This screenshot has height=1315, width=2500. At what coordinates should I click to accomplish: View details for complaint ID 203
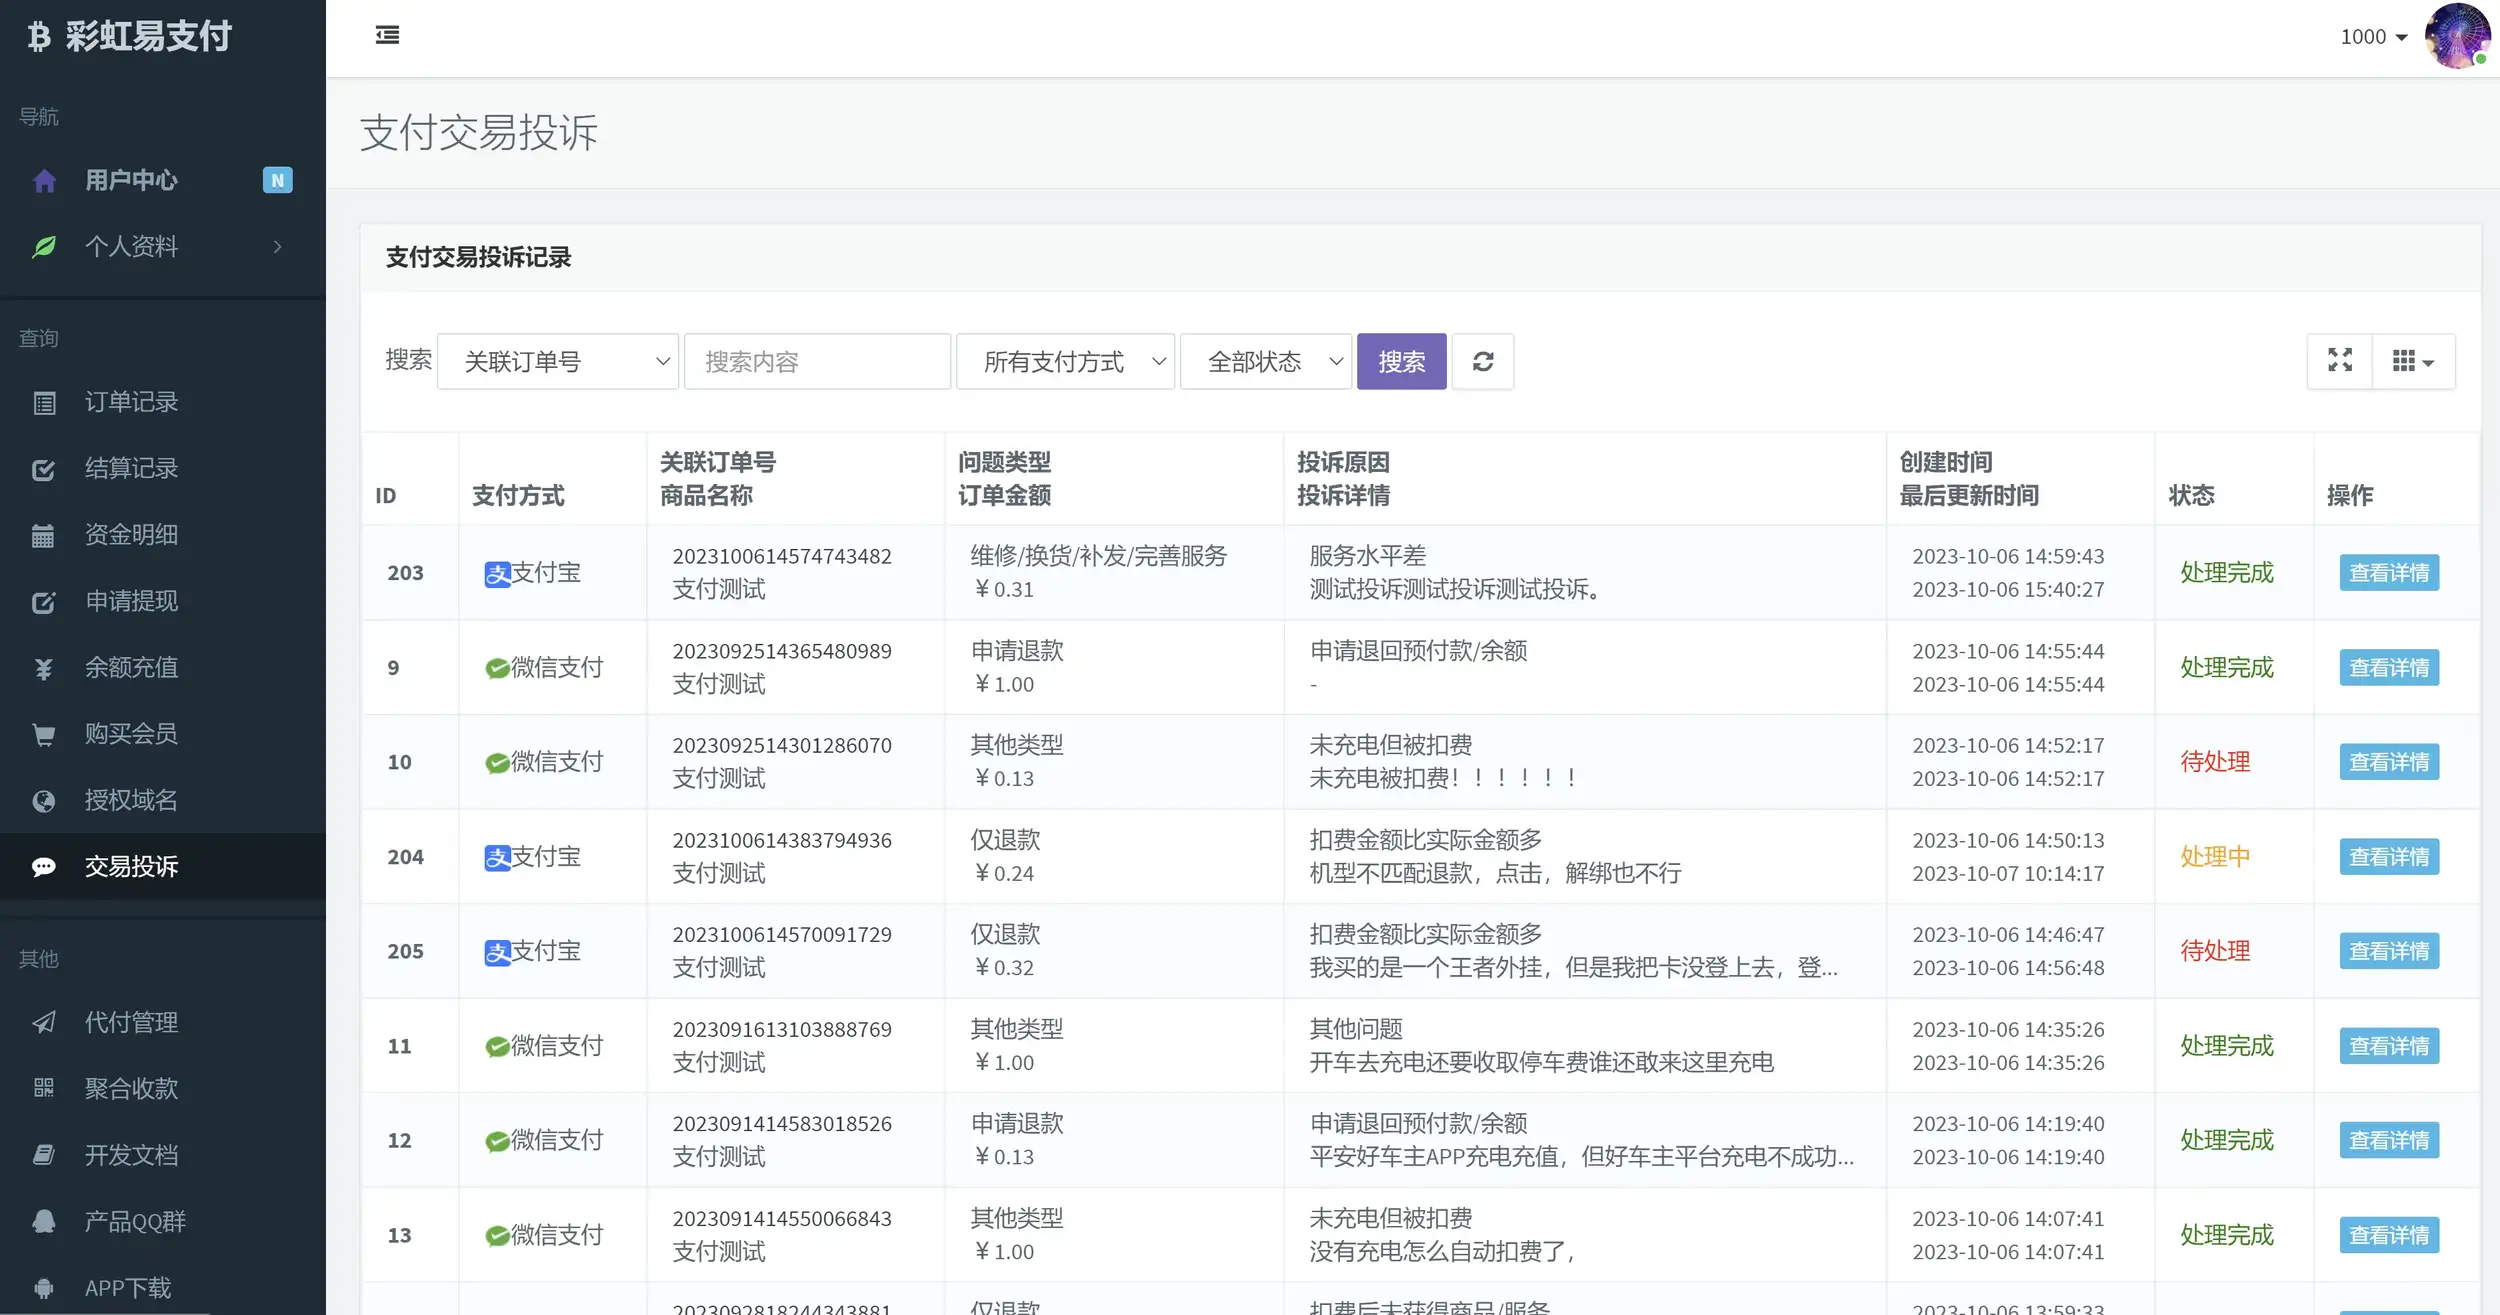2388,572
